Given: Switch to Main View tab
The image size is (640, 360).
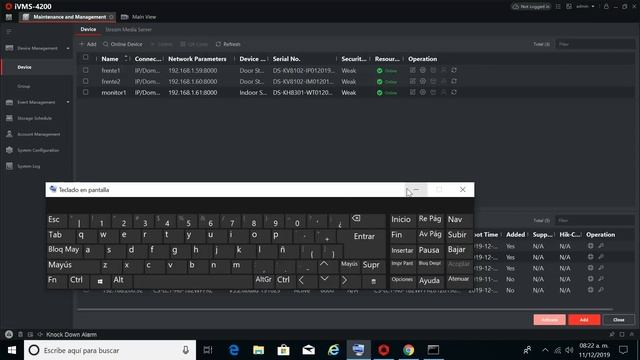Looking at the screenshot, I should [139, 17].
